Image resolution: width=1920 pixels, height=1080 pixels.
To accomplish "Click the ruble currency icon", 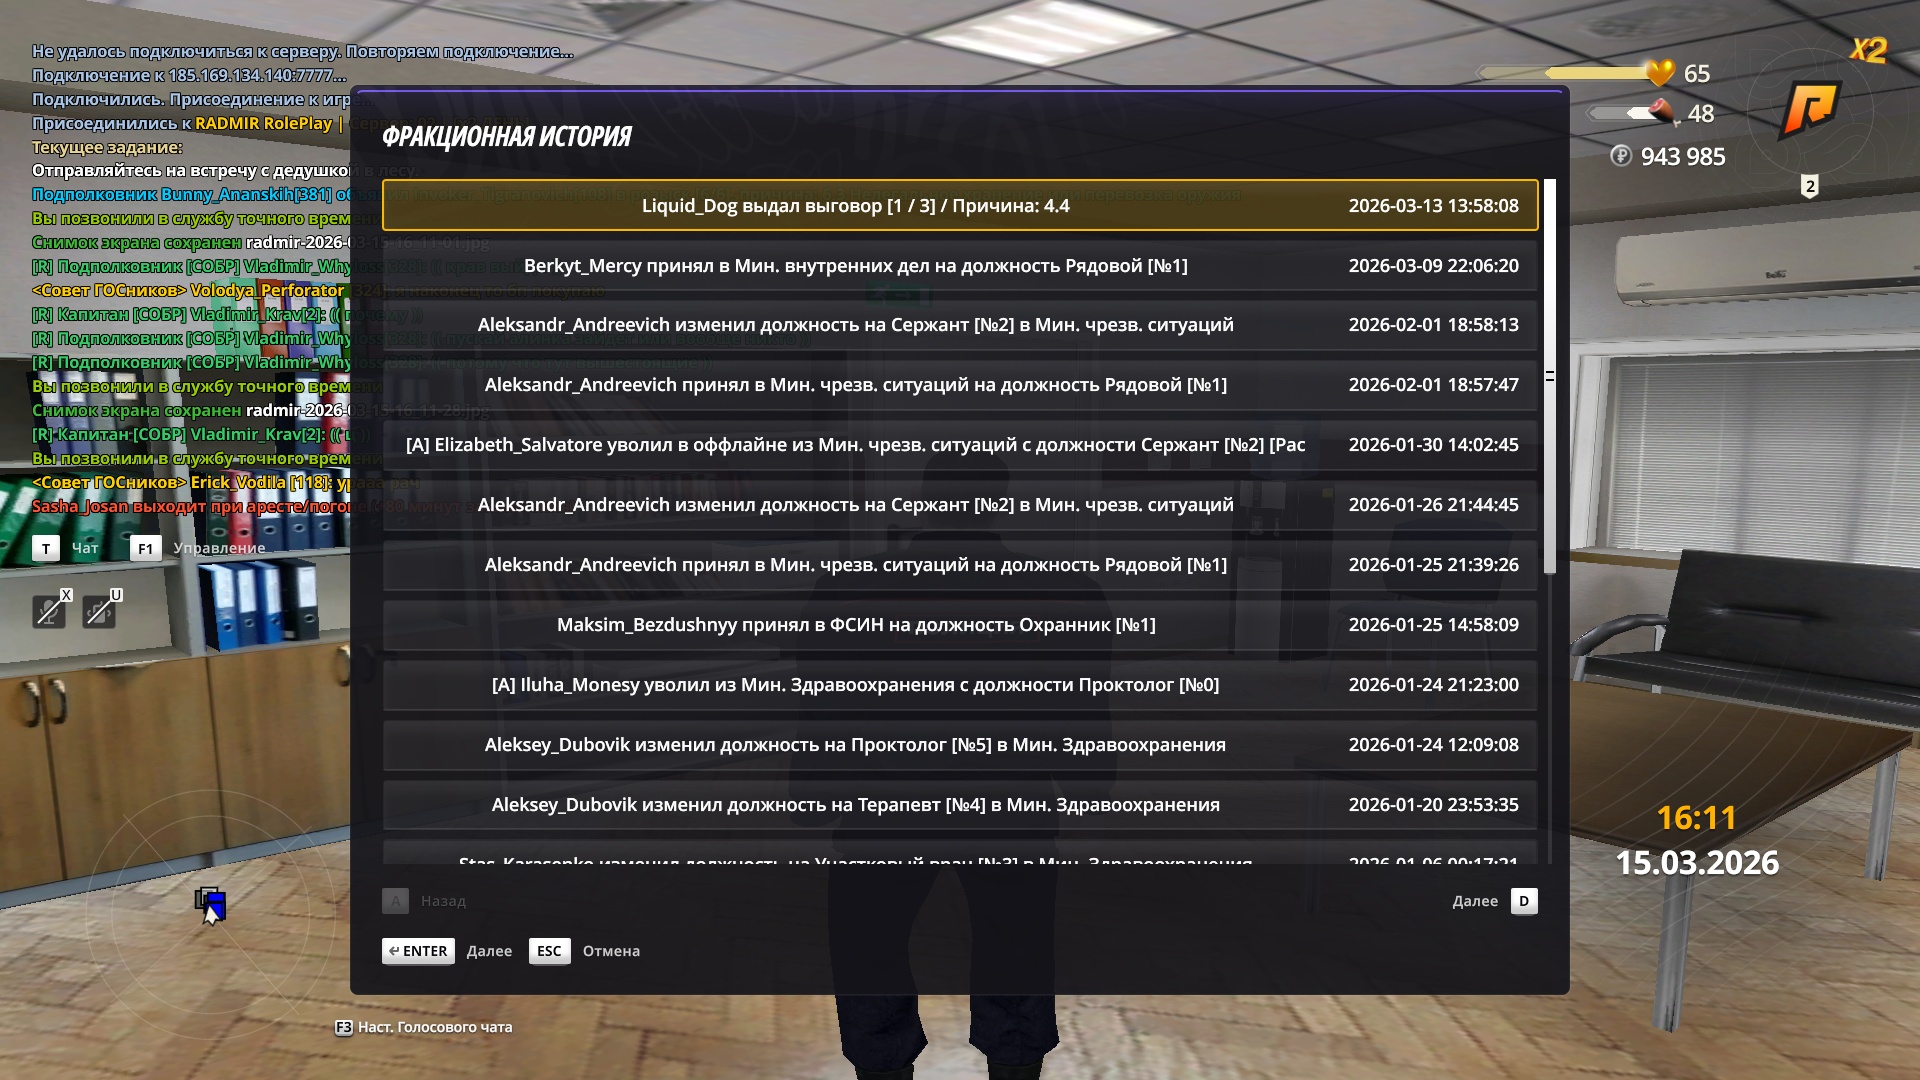I will click(x=1621, y=156).
